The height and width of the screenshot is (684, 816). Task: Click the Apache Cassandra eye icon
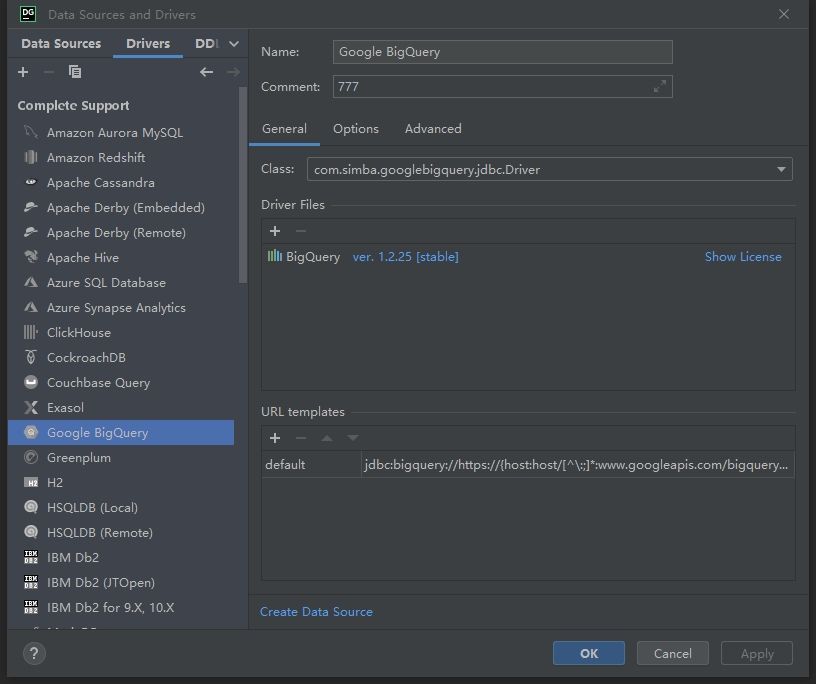coord(31,182)
